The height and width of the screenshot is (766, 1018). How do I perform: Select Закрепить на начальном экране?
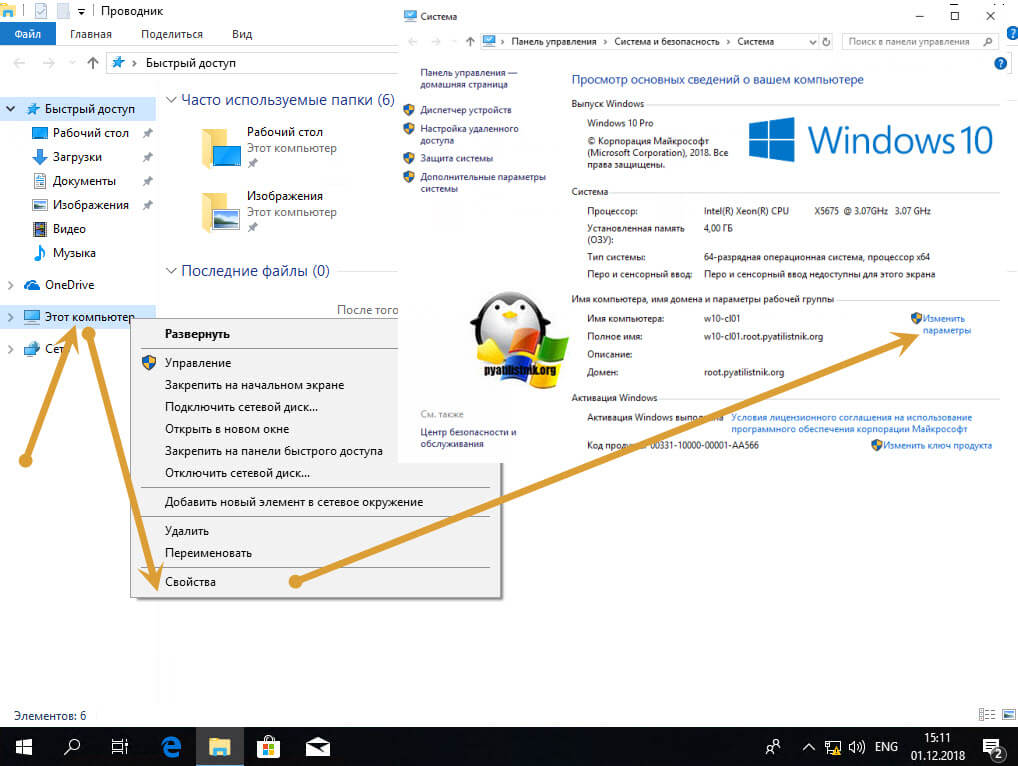coord(254,385)
